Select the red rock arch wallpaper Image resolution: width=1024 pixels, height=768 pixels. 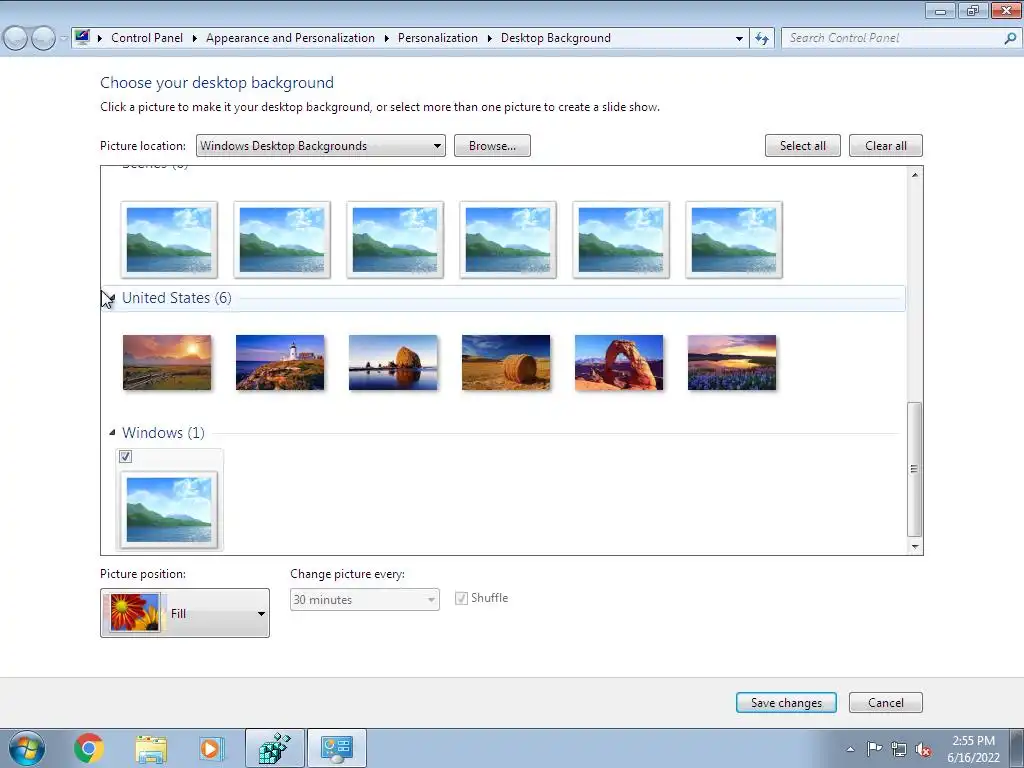tap(619, 362)
